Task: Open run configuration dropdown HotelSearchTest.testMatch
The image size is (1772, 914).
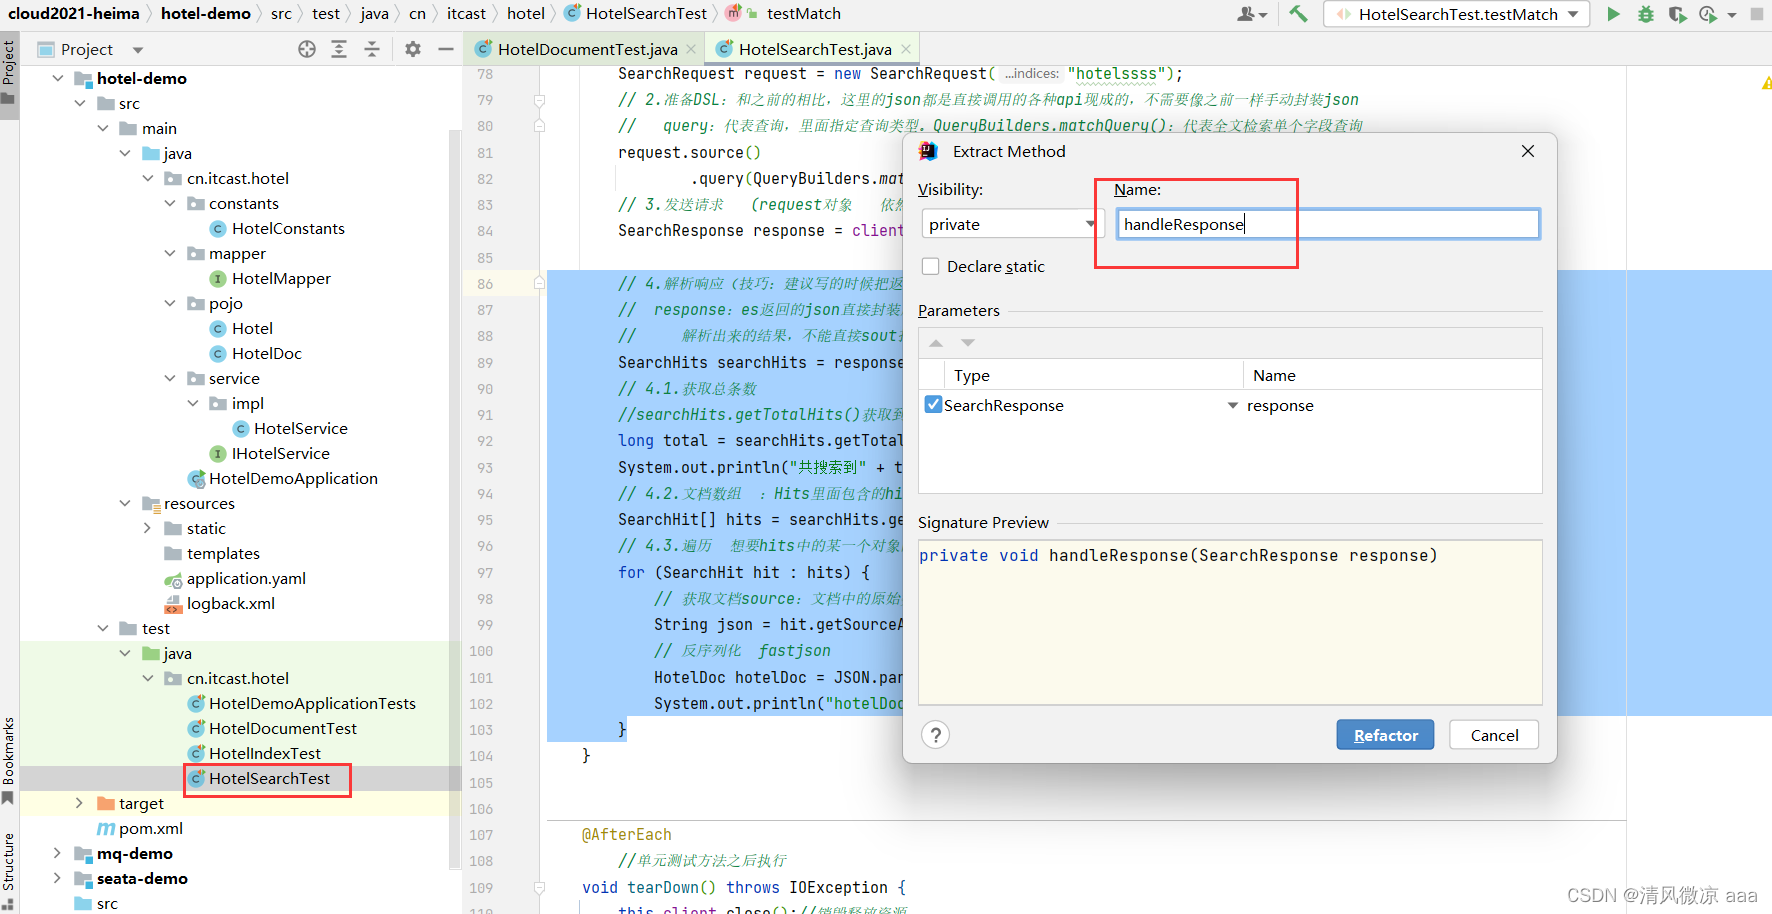Action: [x=1457, y=14]
